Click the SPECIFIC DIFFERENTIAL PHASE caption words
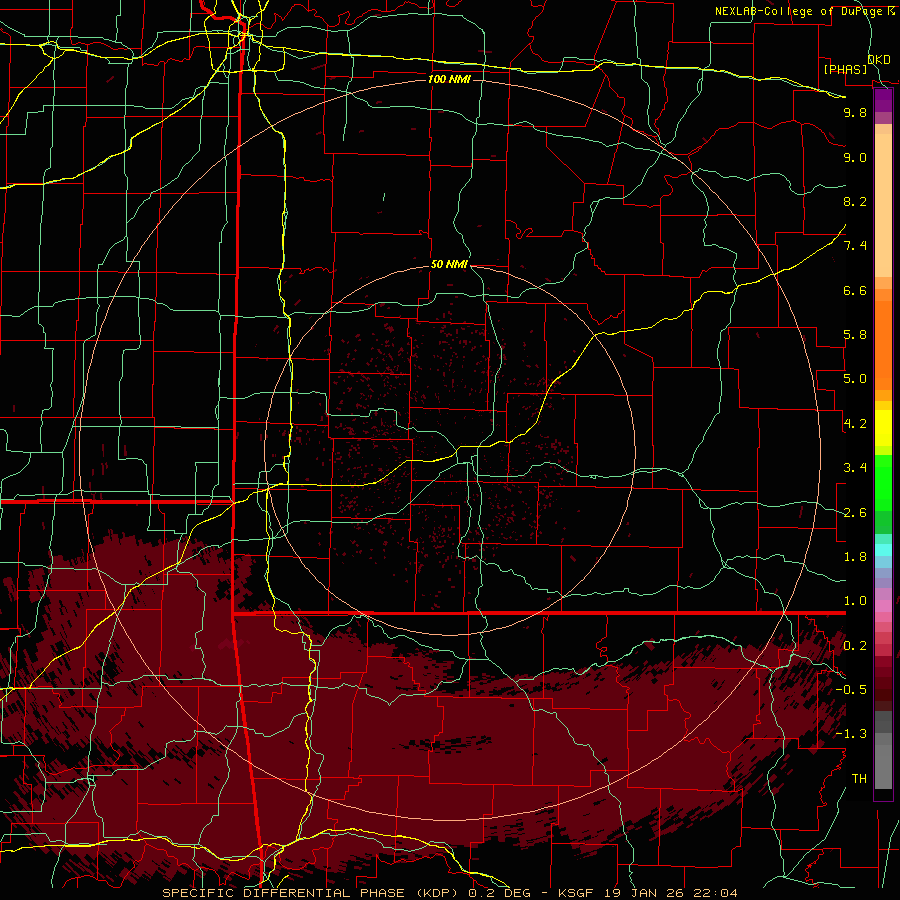 284,893
